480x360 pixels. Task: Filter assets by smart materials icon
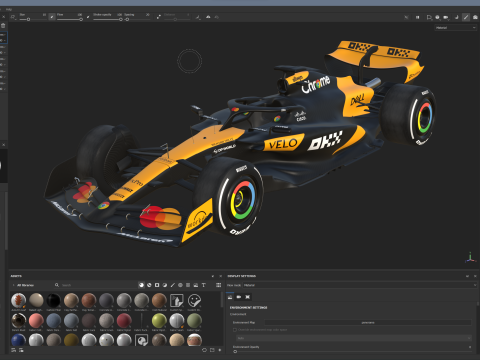(149, 285)
